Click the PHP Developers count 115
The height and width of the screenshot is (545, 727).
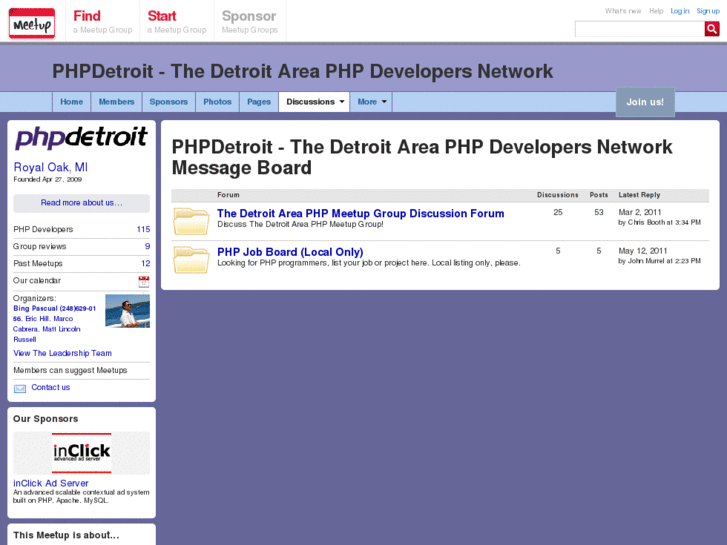[x=143, y=229]
